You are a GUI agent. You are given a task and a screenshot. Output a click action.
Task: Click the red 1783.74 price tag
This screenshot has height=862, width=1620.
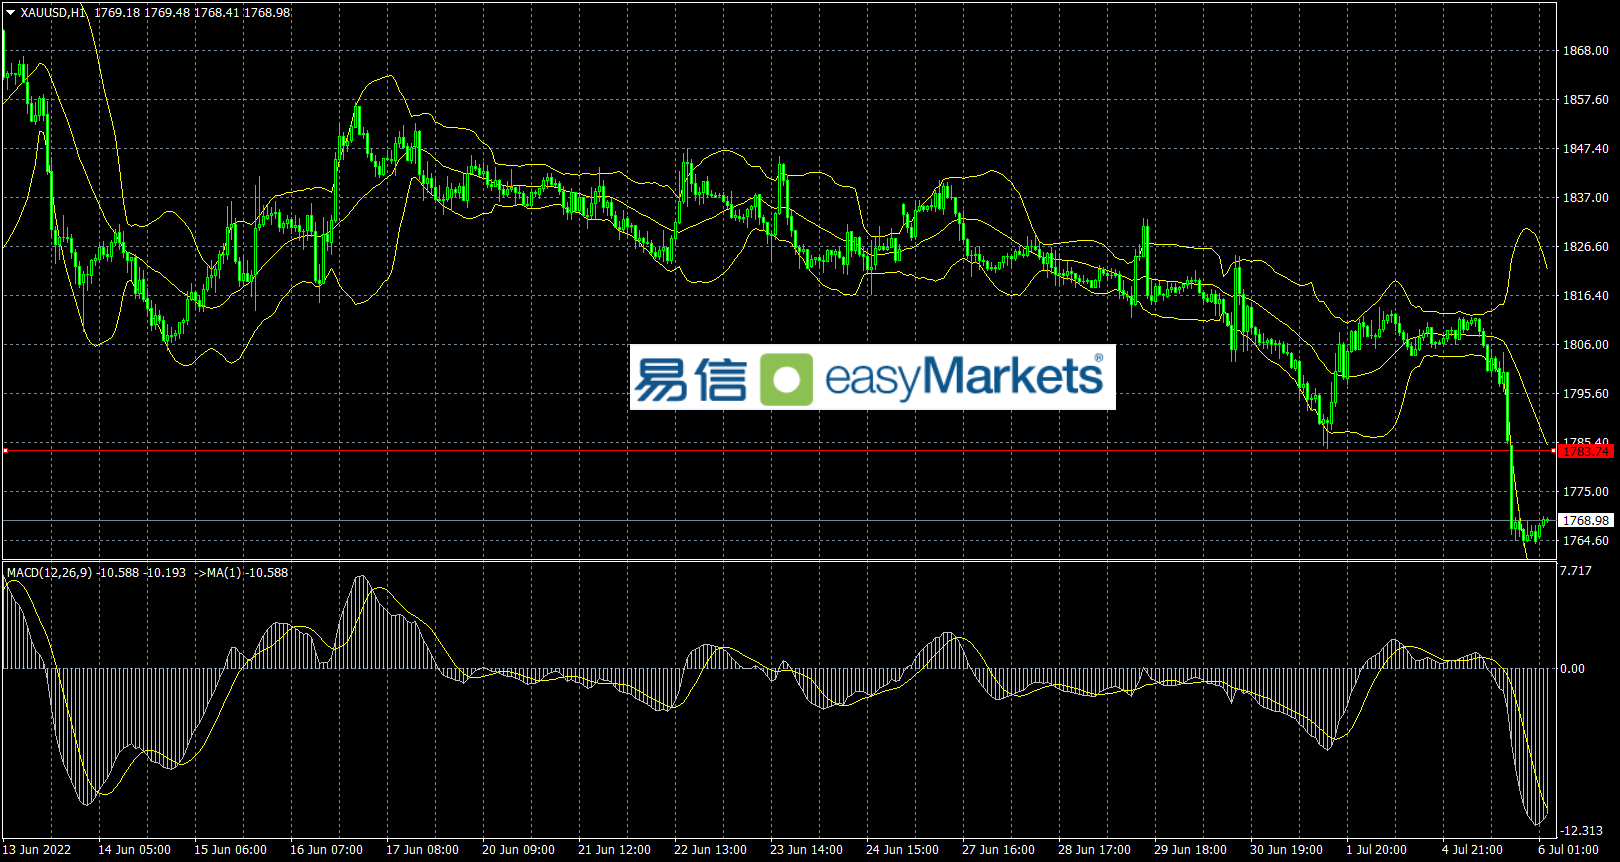point(1585,452)
